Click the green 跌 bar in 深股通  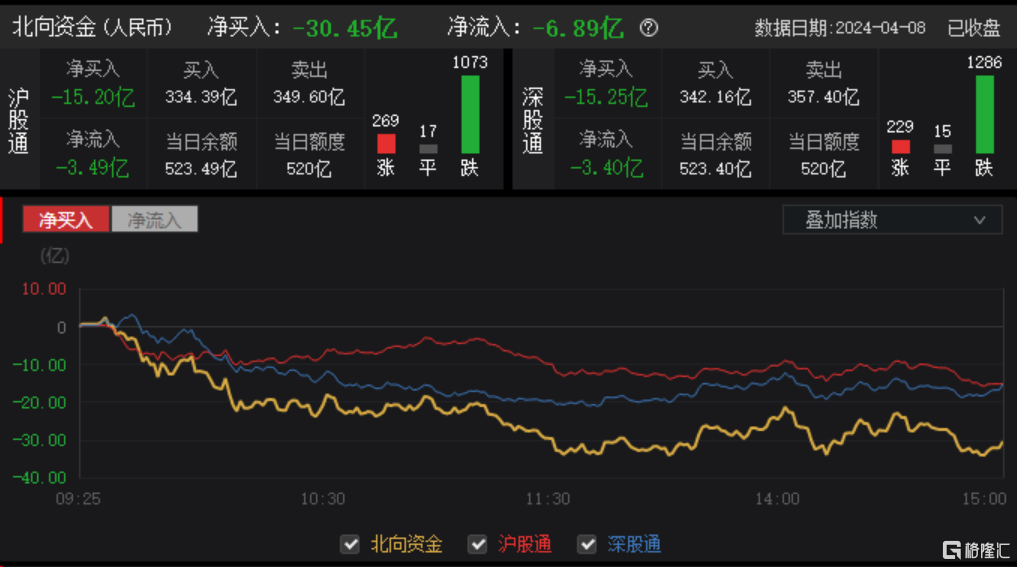(984, 114)
